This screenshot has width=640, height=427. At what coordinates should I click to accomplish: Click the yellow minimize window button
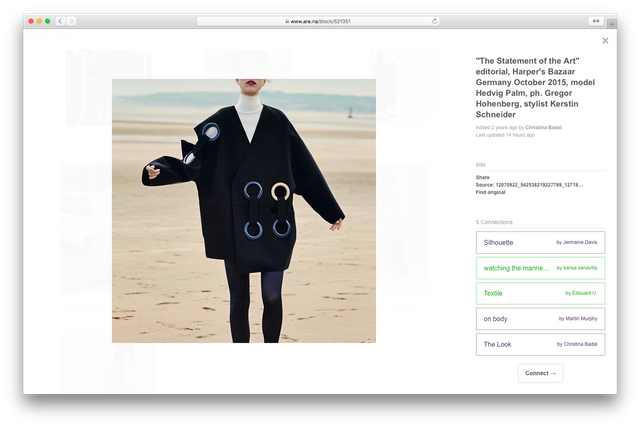tap(39, 21)
